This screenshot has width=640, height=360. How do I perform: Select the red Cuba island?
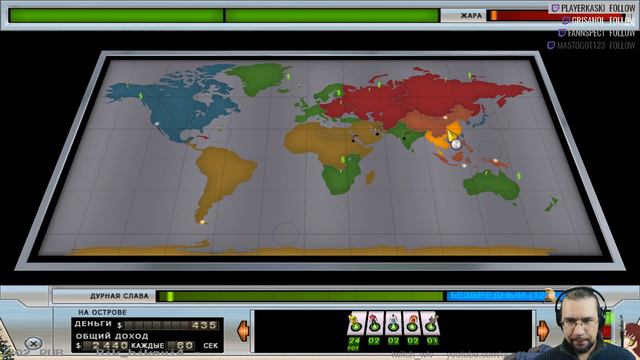pyautogui.click(x=201, y=137)
